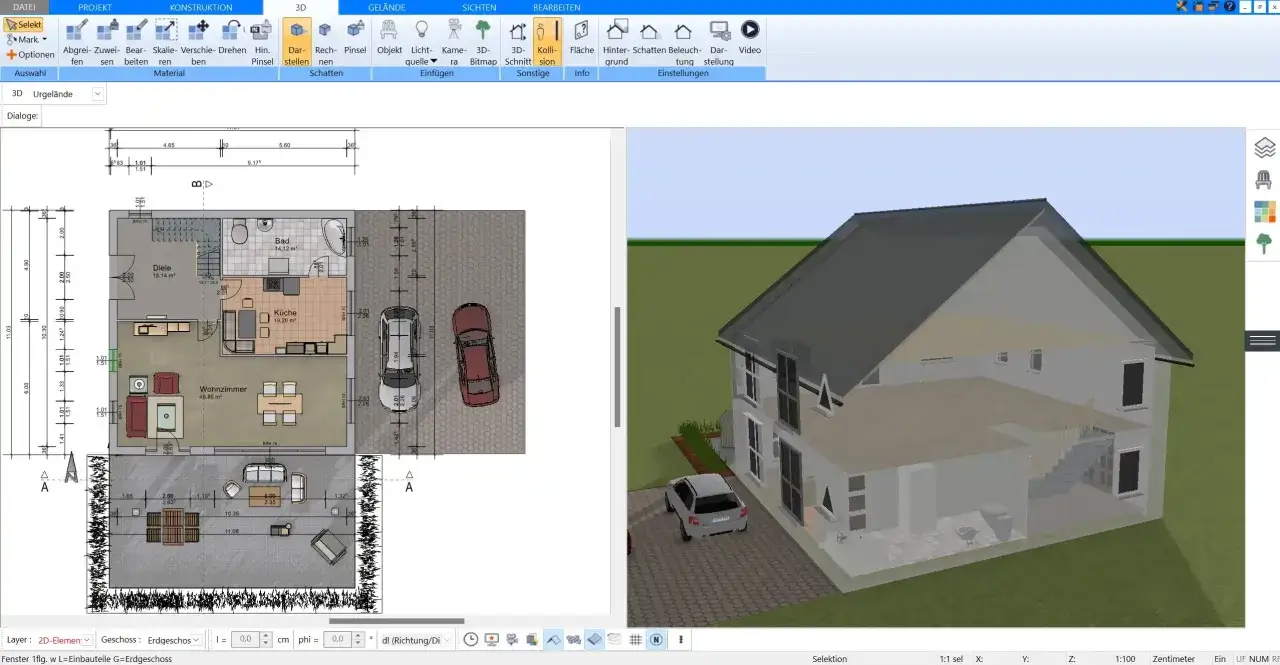This screenshot has width=1280, height=665.
Task: Toggle the grey stacked layers button
Action: click(615, 639)
